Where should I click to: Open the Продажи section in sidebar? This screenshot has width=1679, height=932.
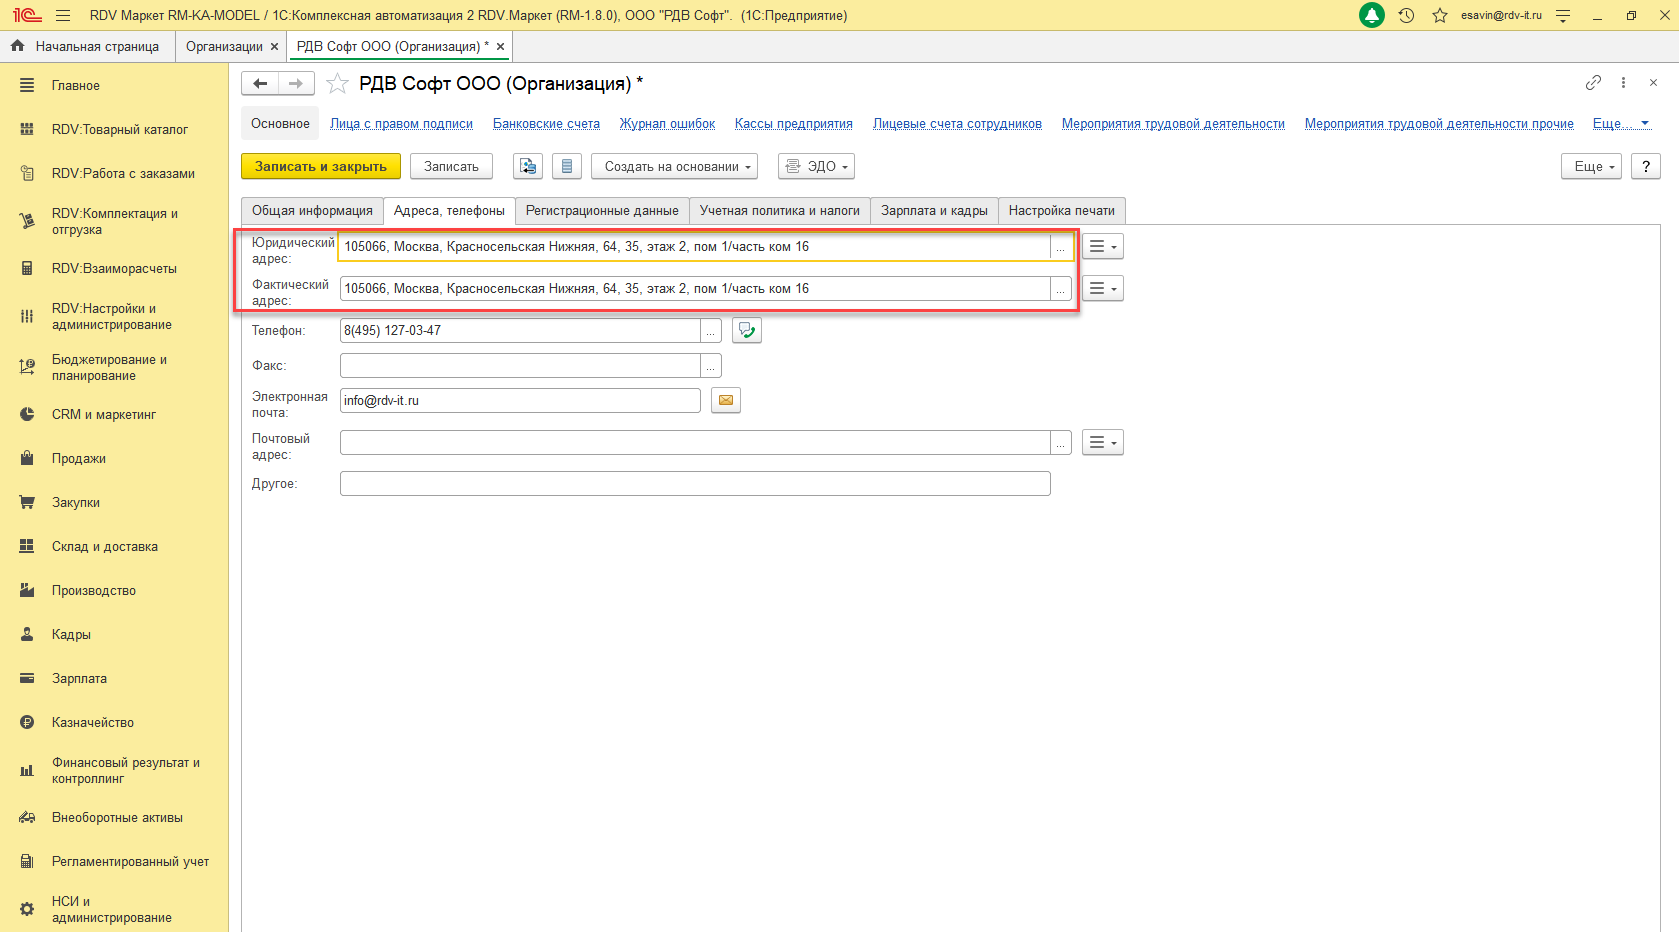[x=79, y=459]
